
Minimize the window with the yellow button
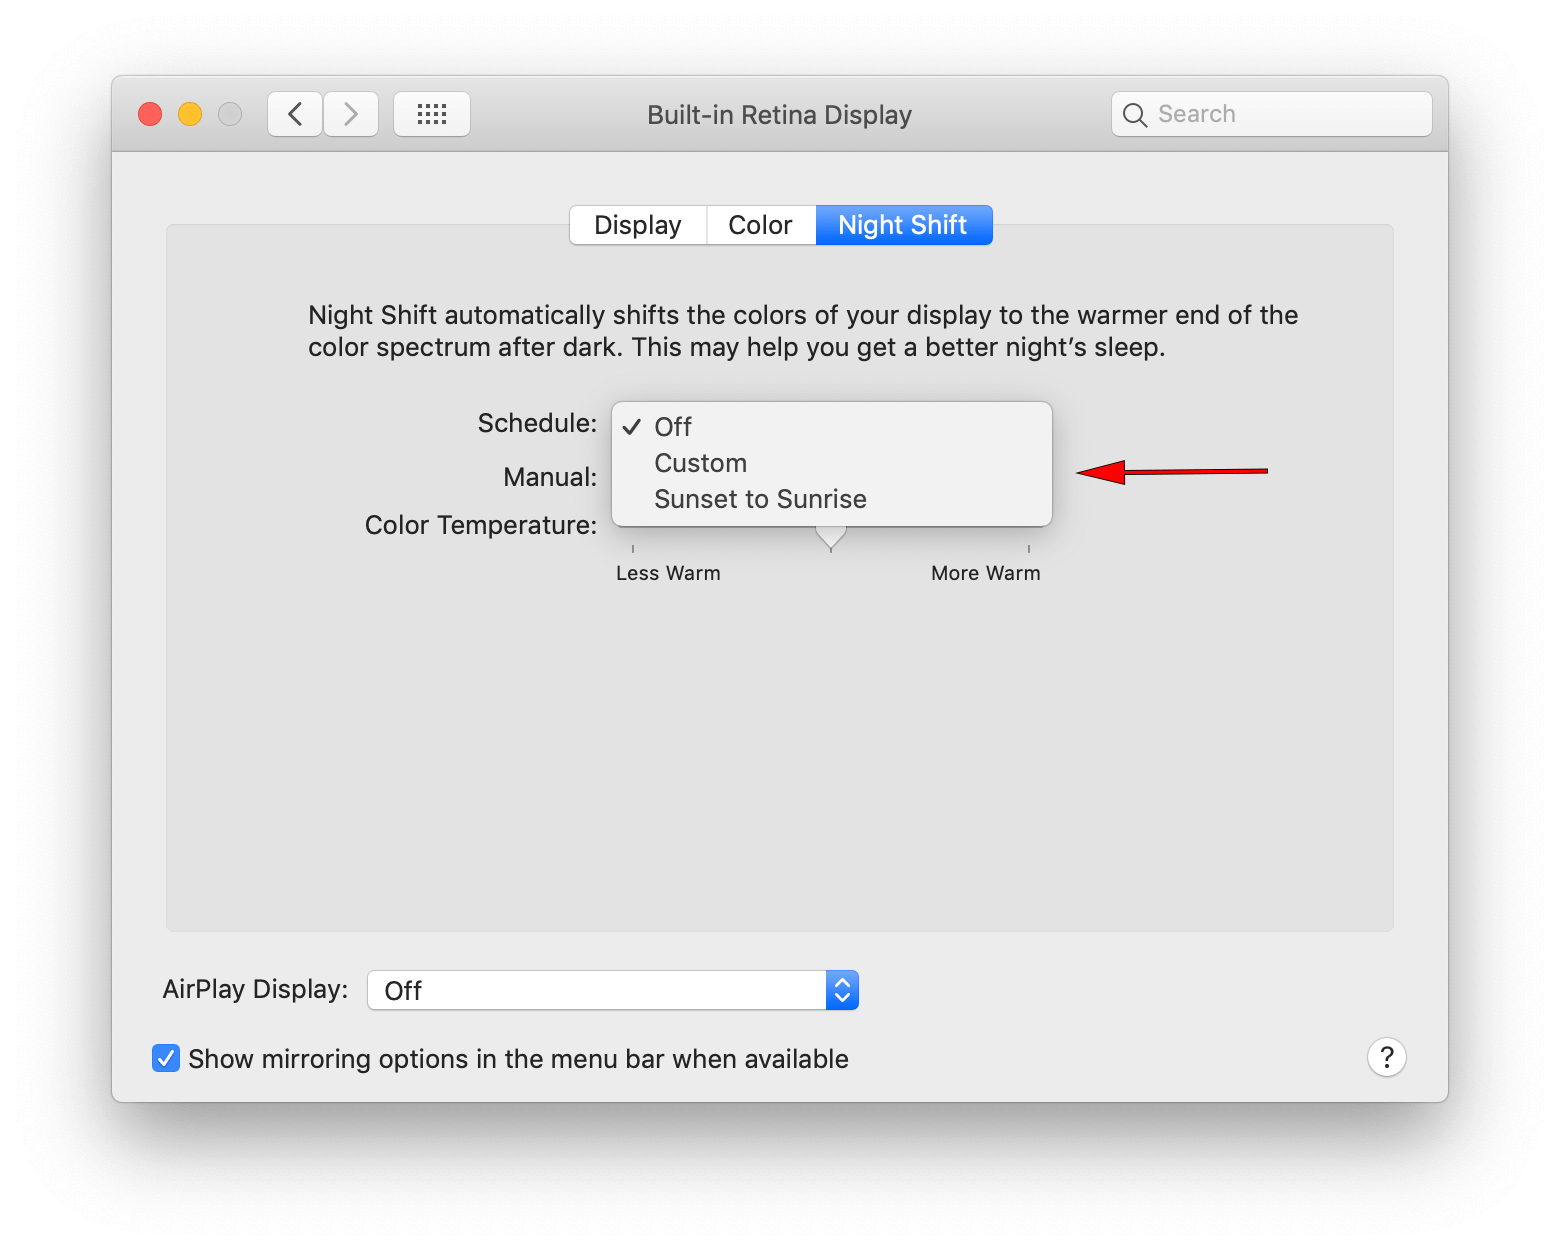pyautogui.click(x=190, y=114)
